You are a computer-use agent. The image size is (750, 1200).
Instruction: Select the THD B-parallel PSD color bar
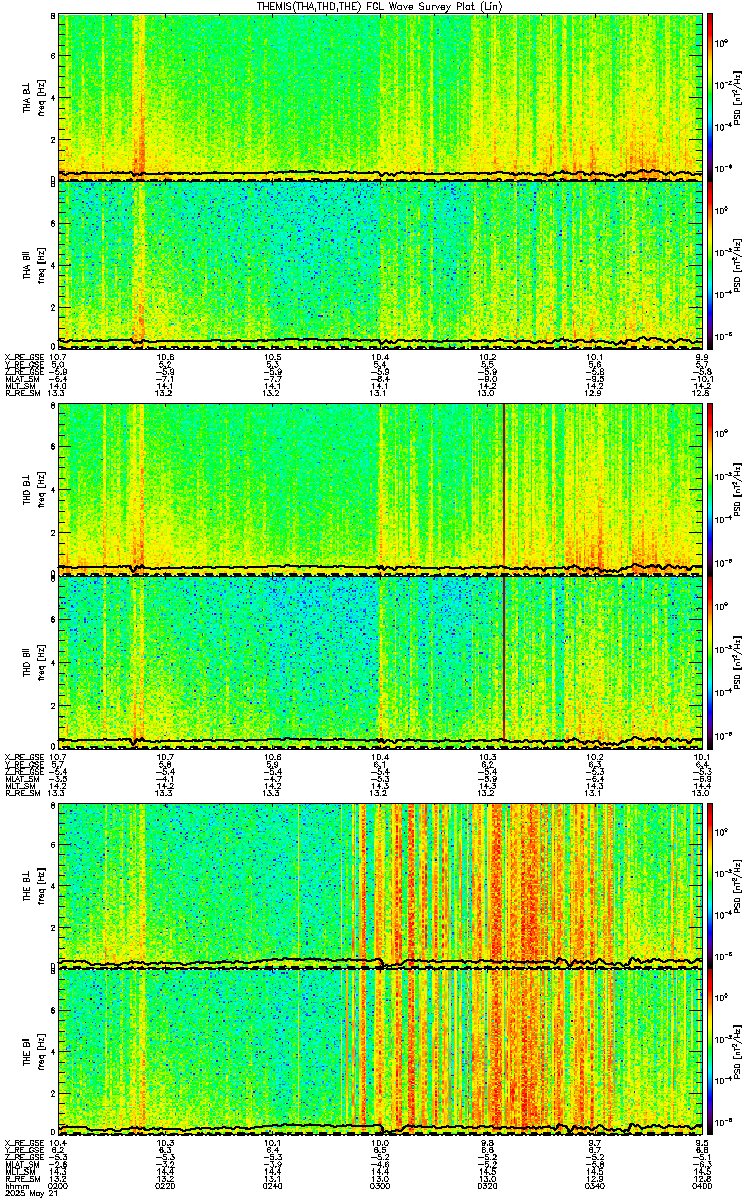(711, 661)
